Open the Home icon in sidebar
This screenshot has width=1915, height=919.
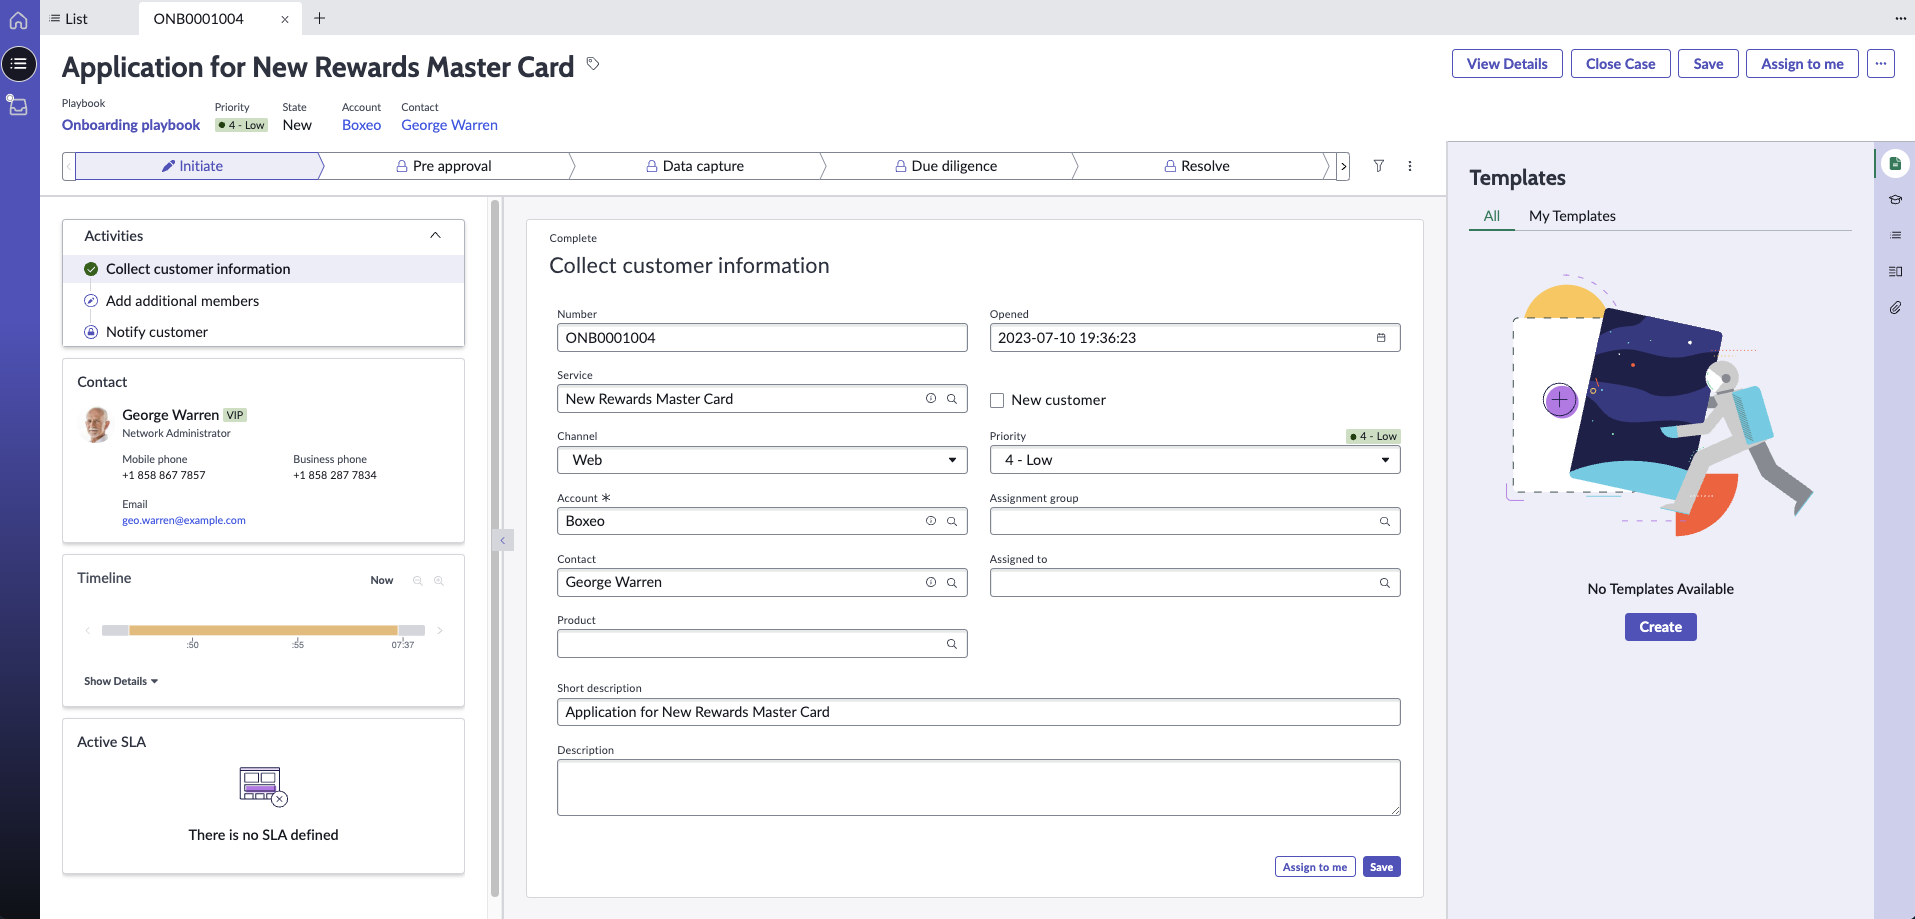(x=18, y=19)
